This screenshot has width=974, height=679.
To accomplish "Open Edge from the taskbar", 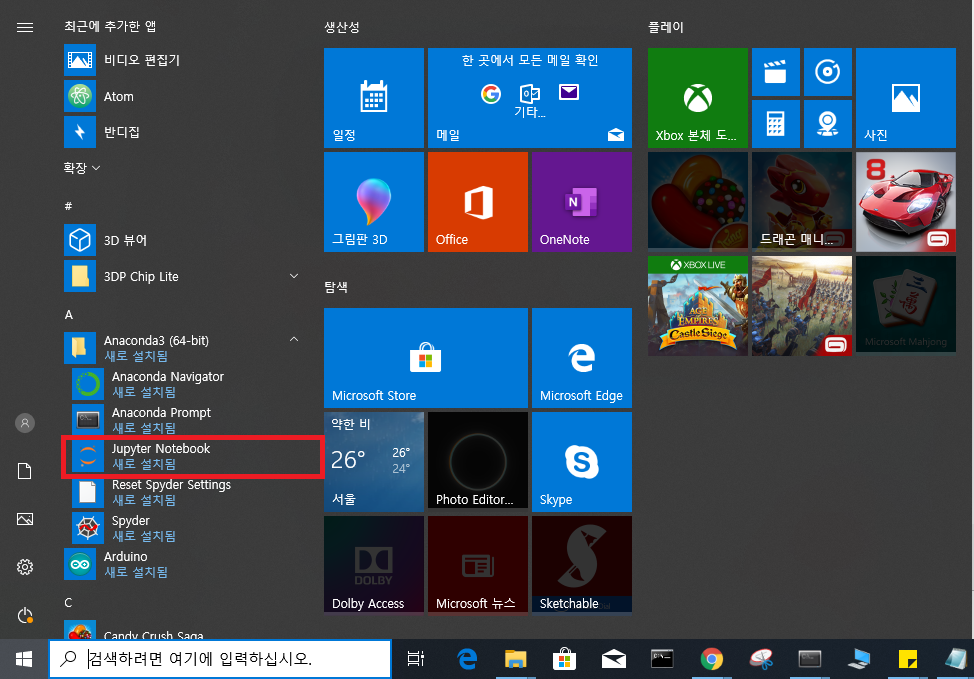I will (467, 658).
